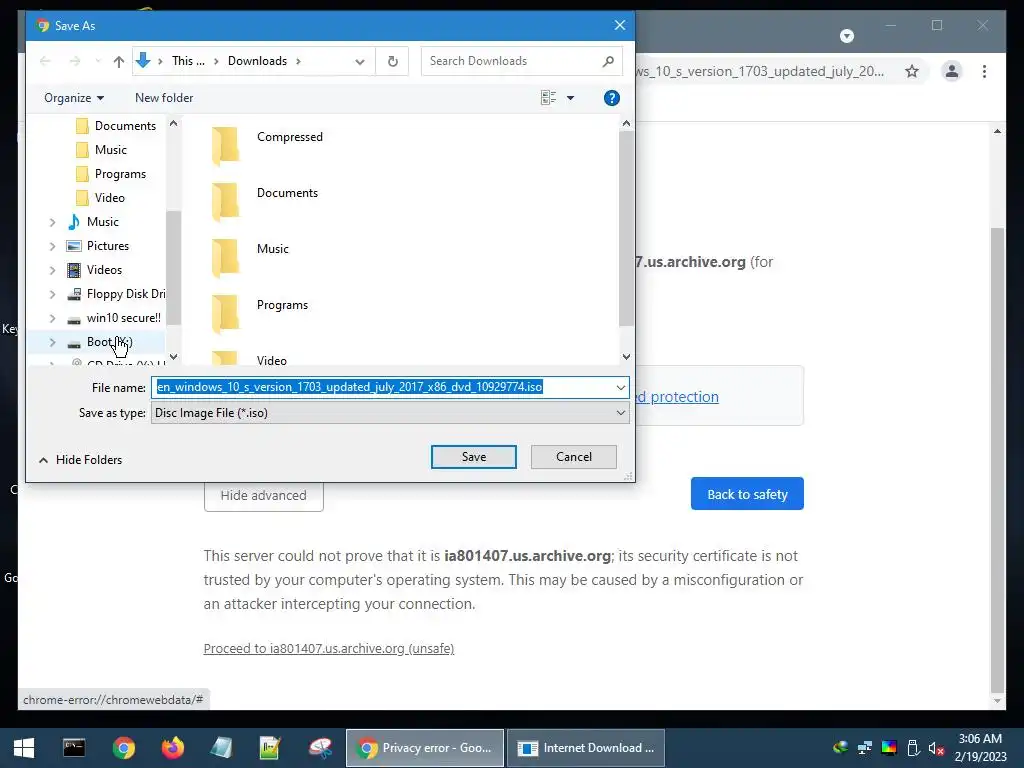Click the Save button
1024x768 pixels.
coord(473,457)
